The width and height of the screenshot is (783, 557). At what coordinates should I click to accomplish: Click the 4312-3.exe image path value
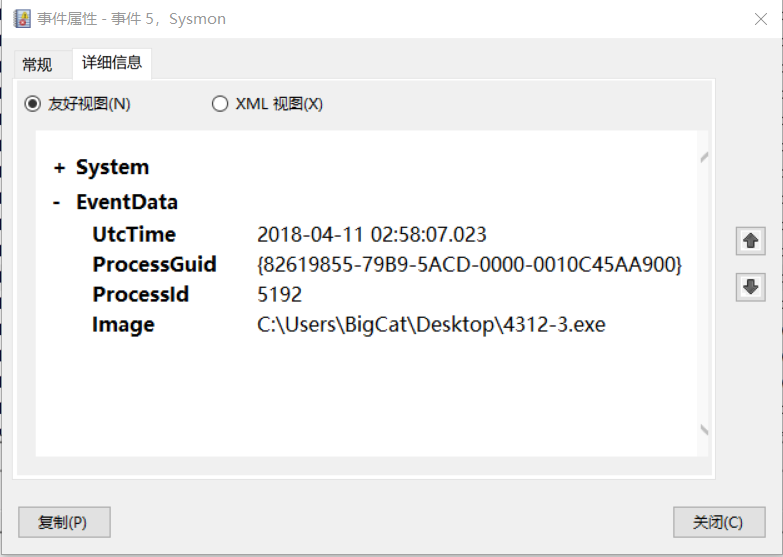pyautogui.click(x=431, y=325)
